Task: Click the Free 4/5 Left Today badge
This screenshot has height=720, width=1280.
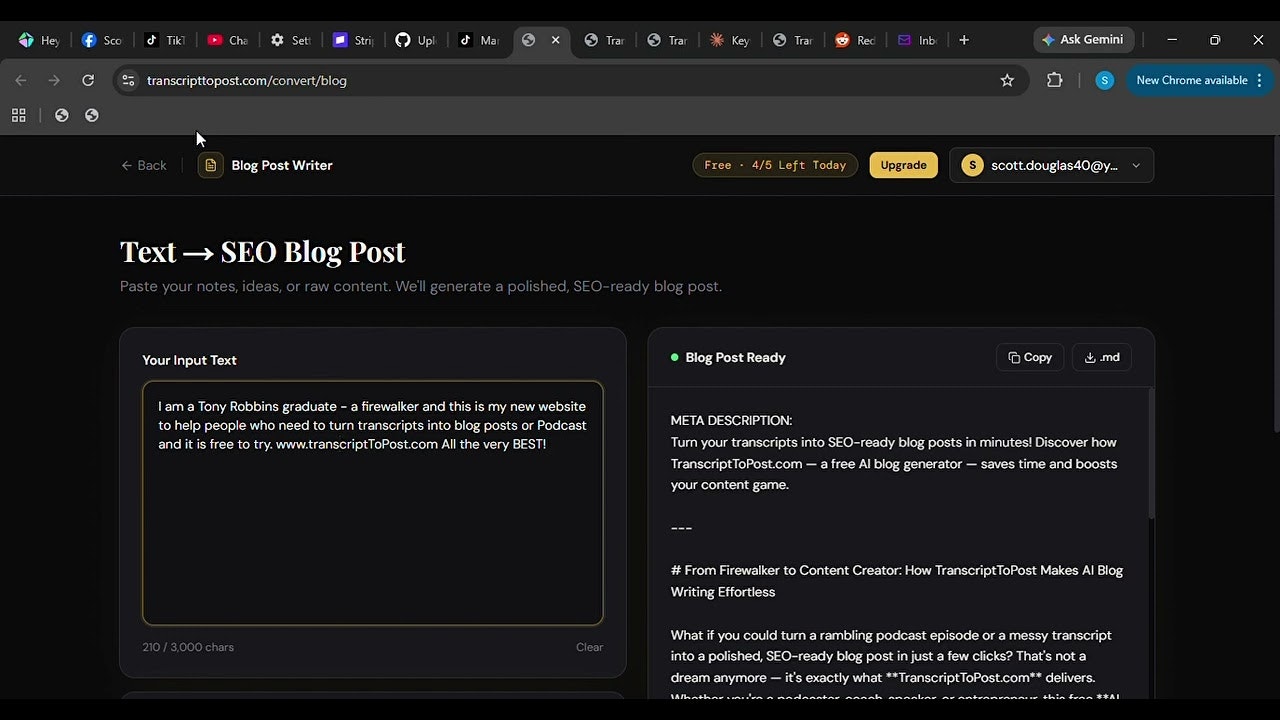Action: click(x=775, y=165)
